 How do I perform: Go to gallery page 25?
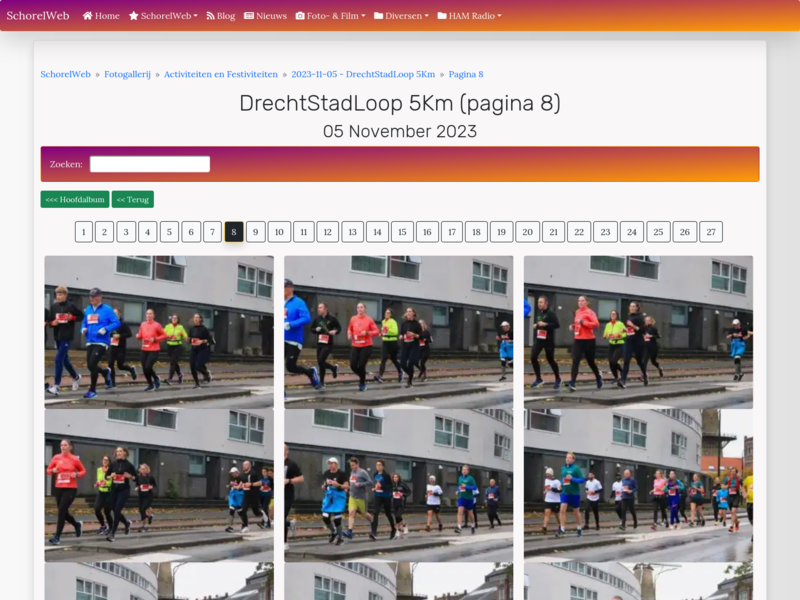(659, 232)
